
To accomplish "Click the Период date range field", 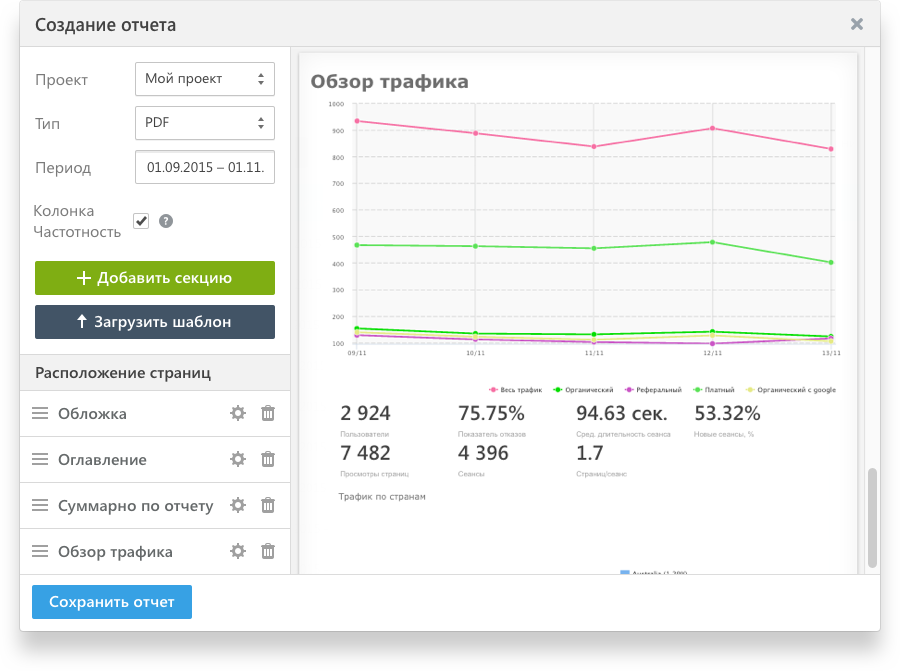I will pyautogui.click(x=205, y=167).
